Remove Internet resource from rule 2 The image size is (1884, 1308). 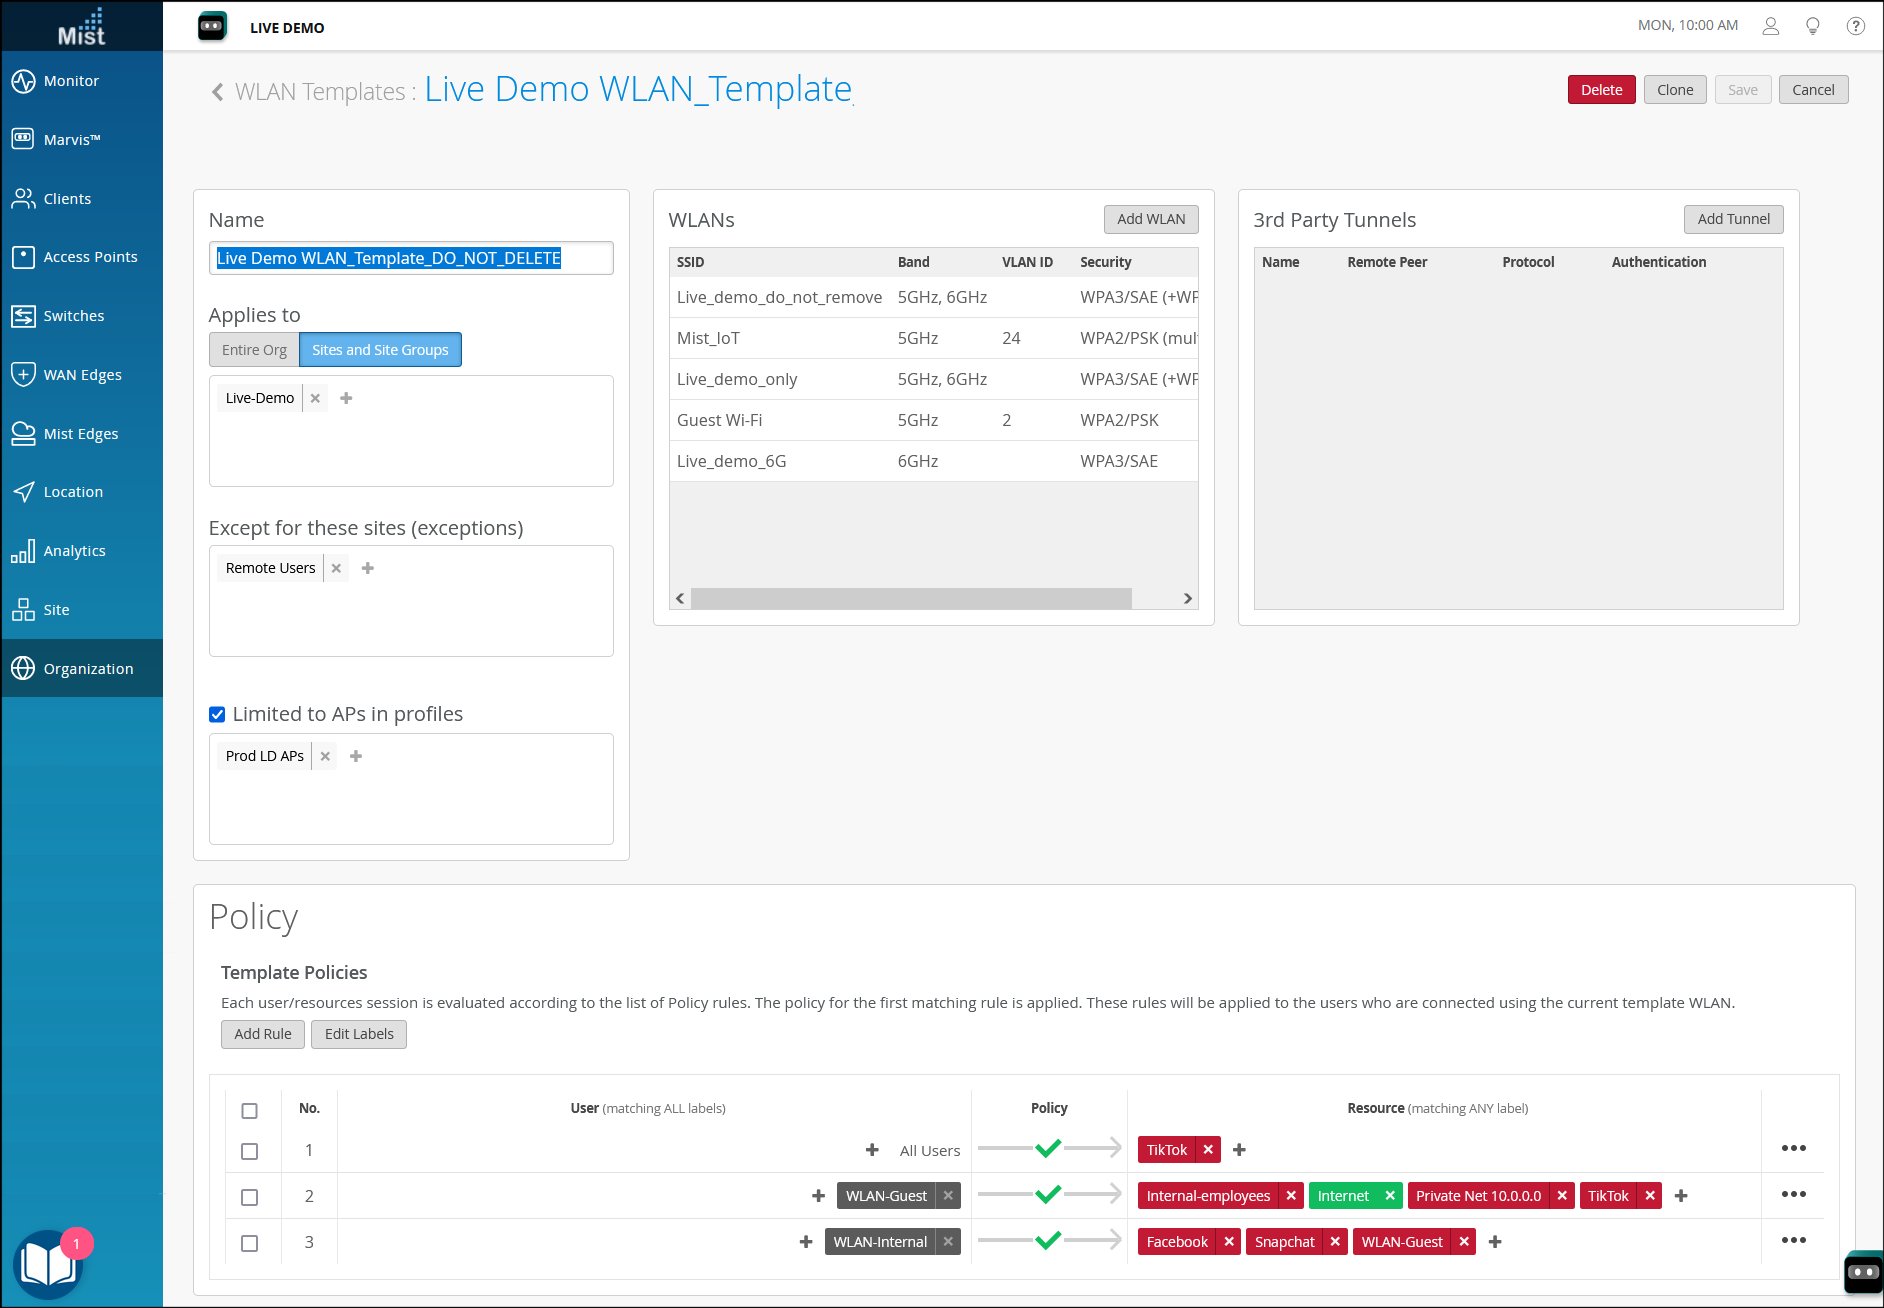[1389, 1196]
